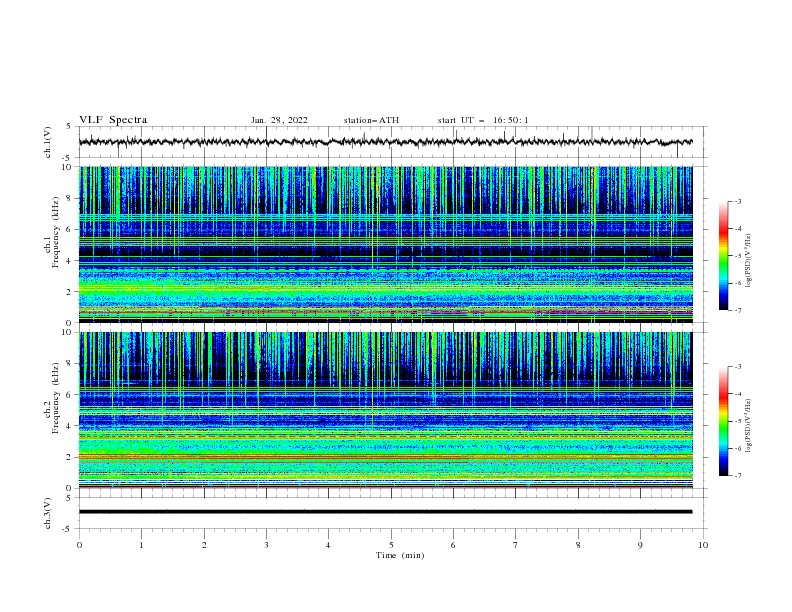Select the date text "Jan. 28, 2022"
Viewport: 792px width, 612px height.
pyautogui.click(x=279, y=120)
